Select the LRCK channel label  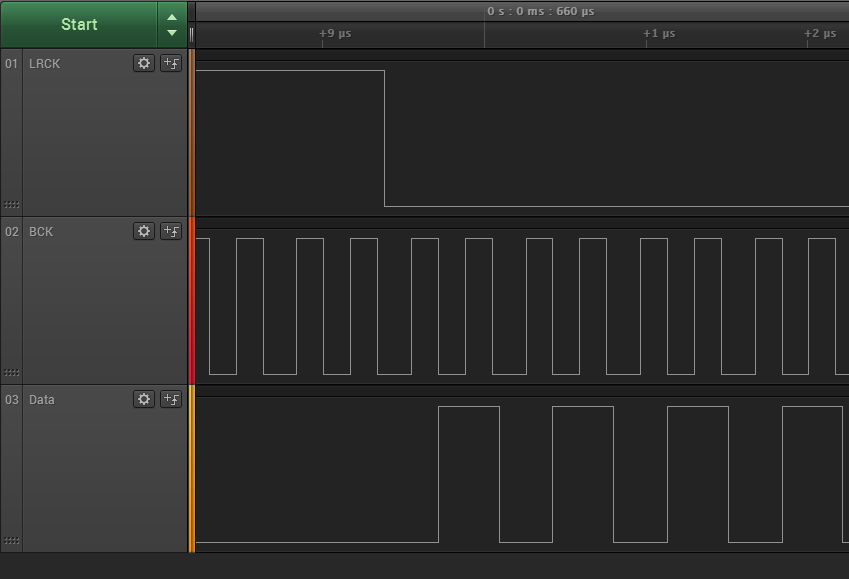[44, 64]
